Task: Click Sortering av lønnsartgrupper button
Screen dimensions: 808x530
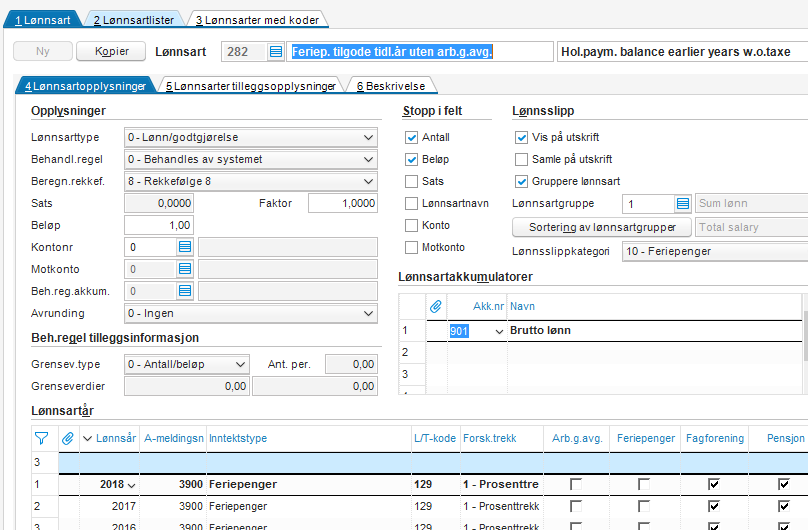Action: (602, 227)
